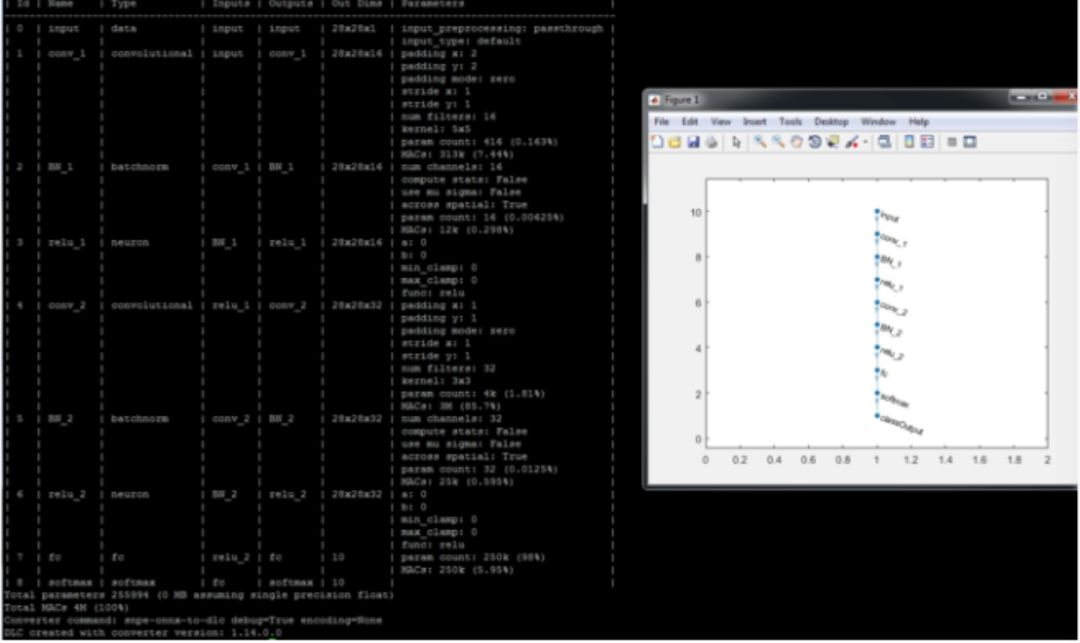Click the 'BN_1' node in the Figure 1 plot
Screen dimensions: 1080x643
[877, 257]
